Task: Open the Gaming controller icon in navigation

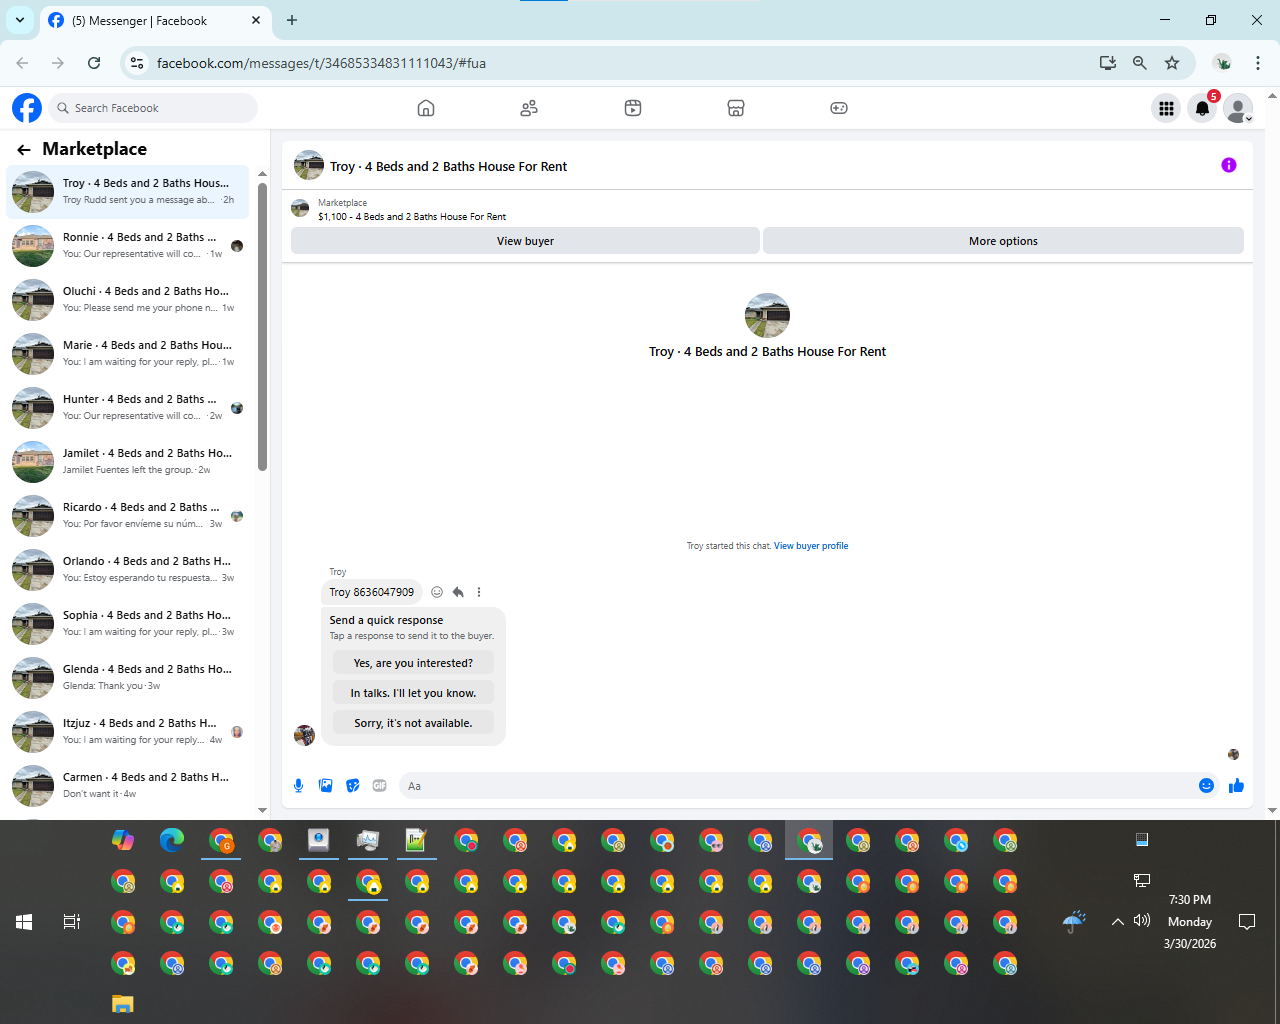Action: coord(839,108)
